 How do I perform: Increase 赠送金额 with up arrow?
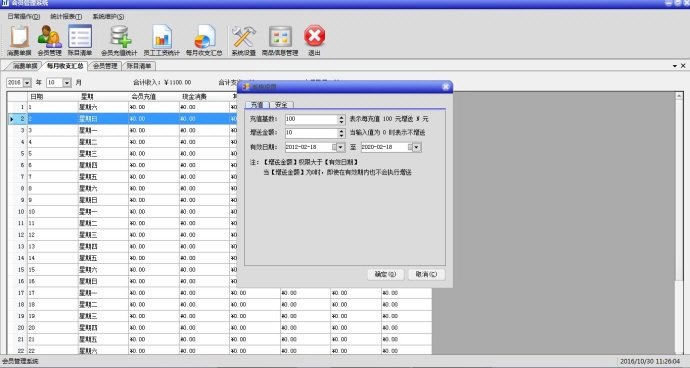tap(341, 130)
